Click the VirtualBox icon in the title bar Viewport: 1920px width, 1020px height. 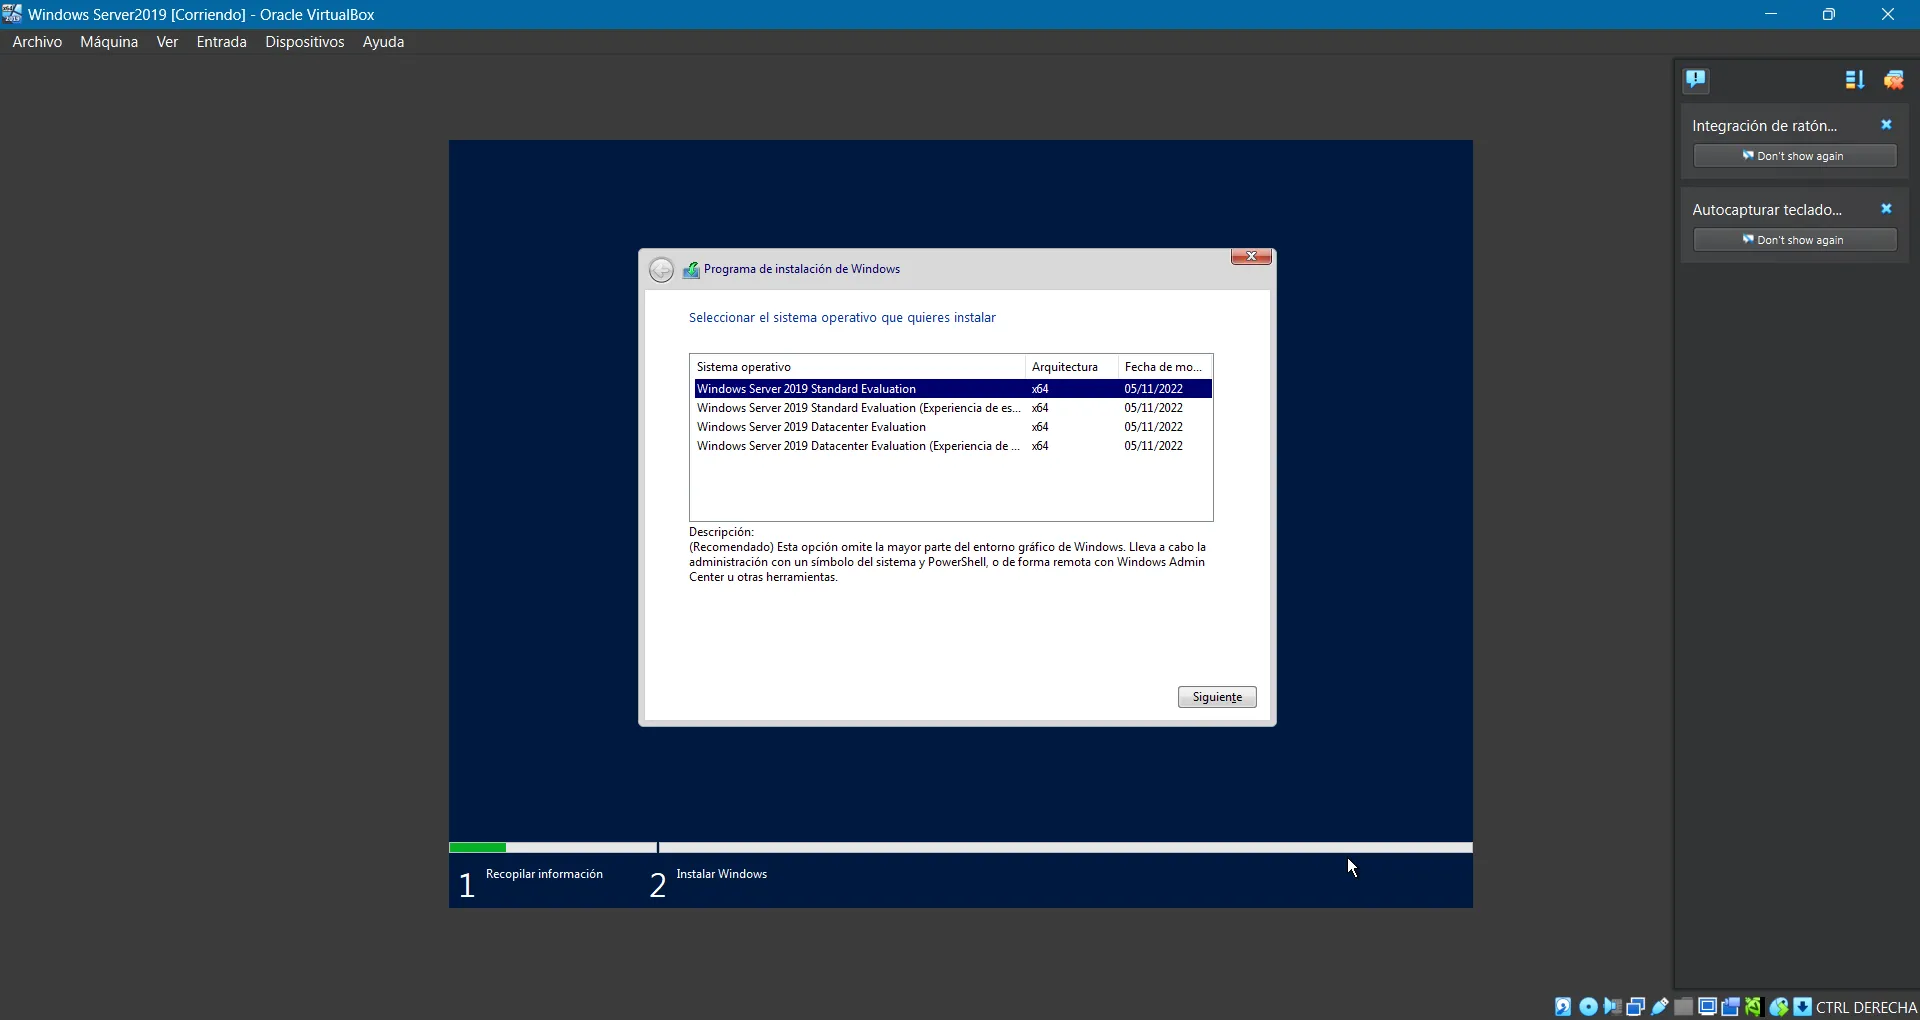pyautogui.click(x=12, y=14)
